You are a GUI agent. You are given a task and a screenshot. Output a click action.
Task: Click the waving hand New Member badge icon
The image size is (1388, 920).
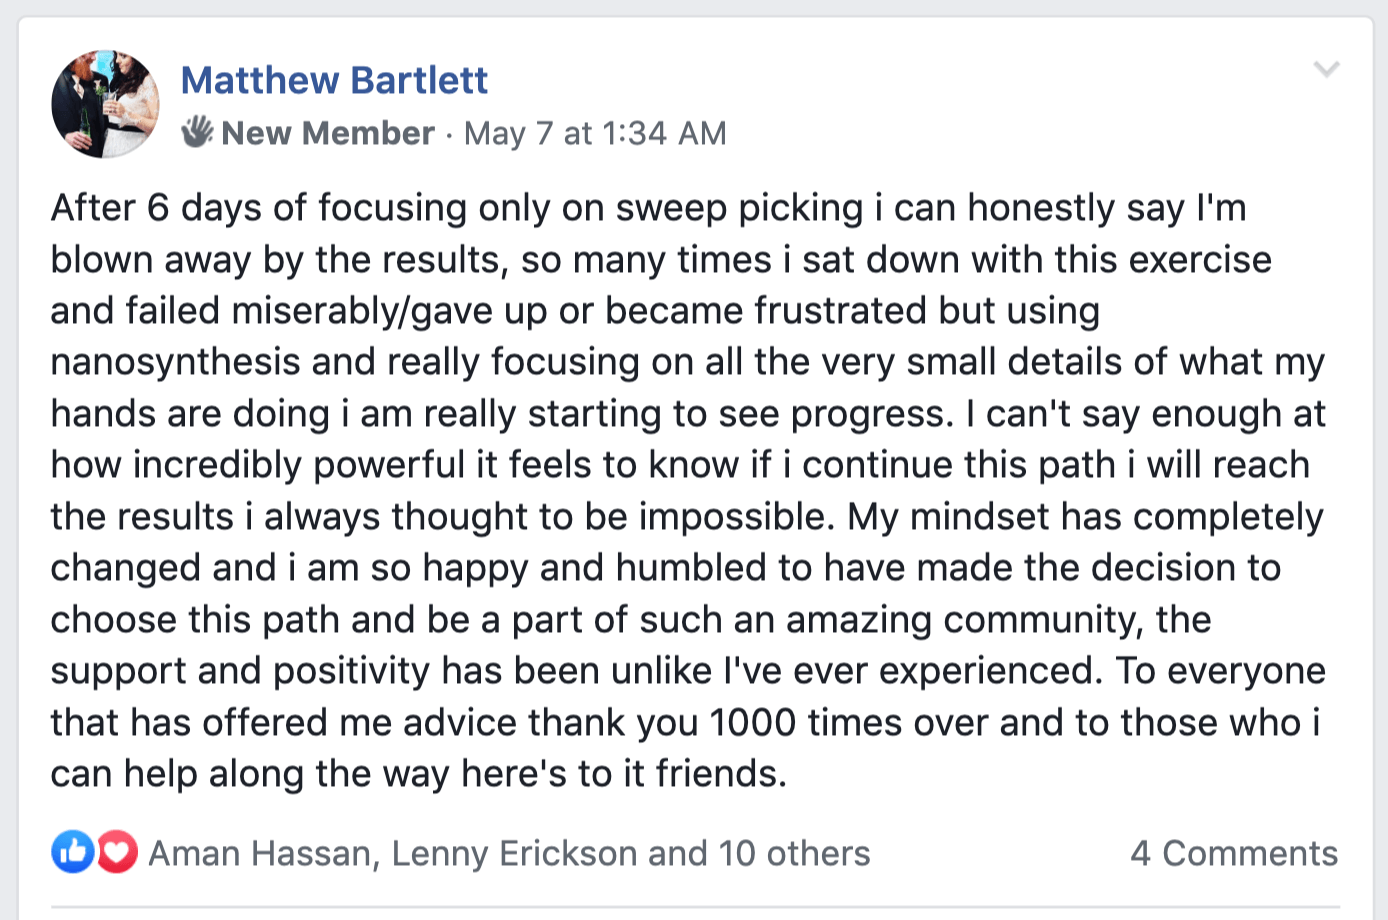coord(197,132)
